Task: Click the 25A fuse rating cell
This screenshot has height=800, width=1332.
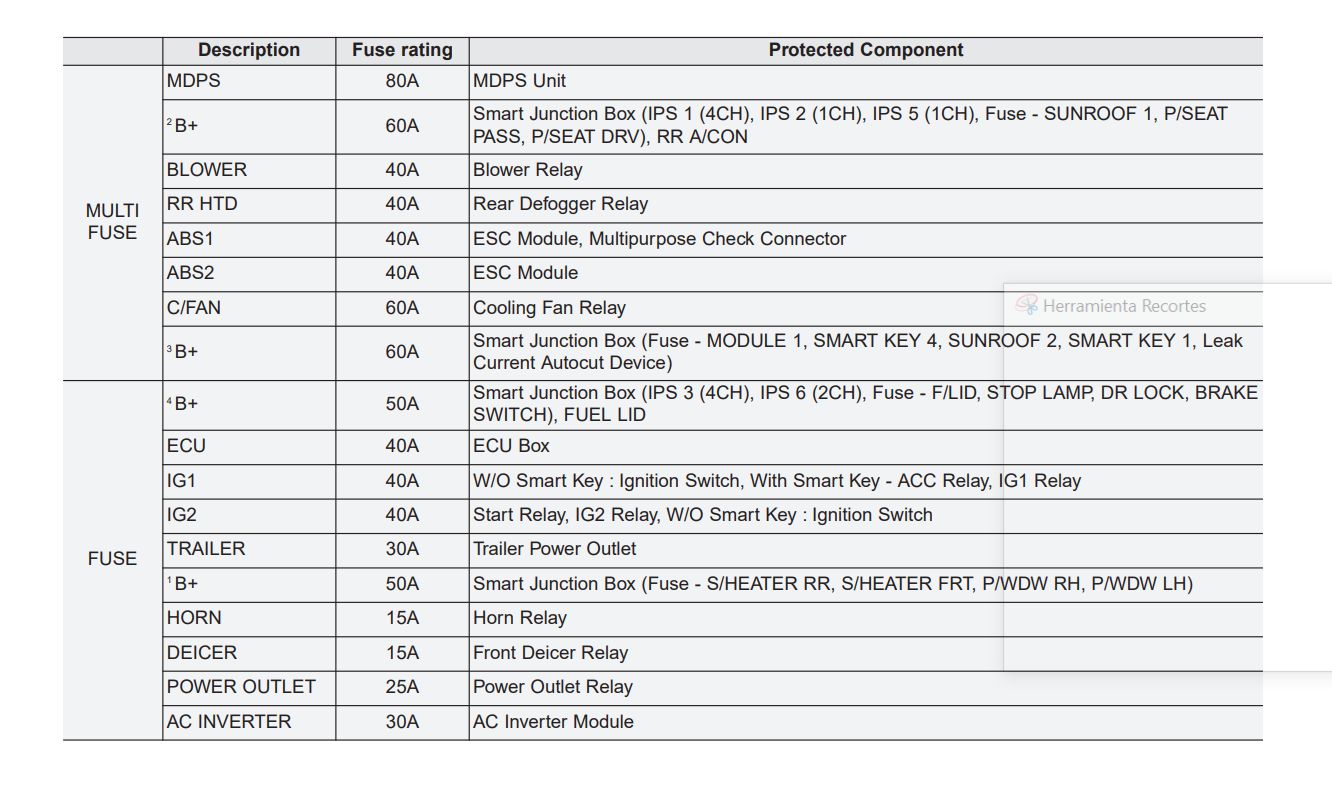Action: (x=402, y=687)
